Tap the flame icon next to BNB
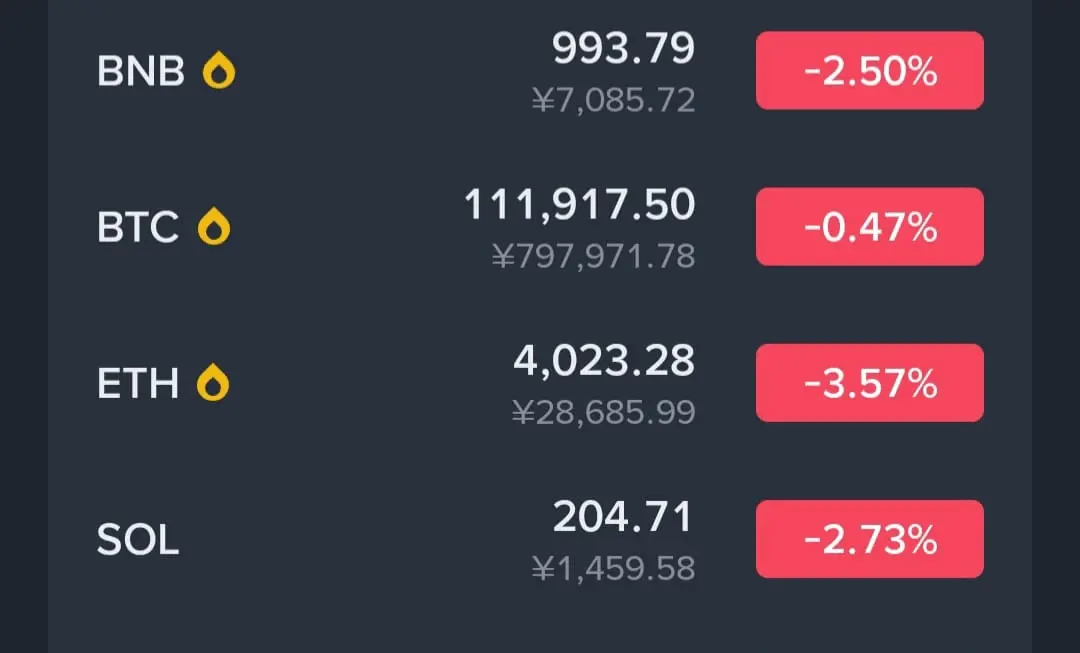The image size is (1080, 653). click(x=219, y=70)
